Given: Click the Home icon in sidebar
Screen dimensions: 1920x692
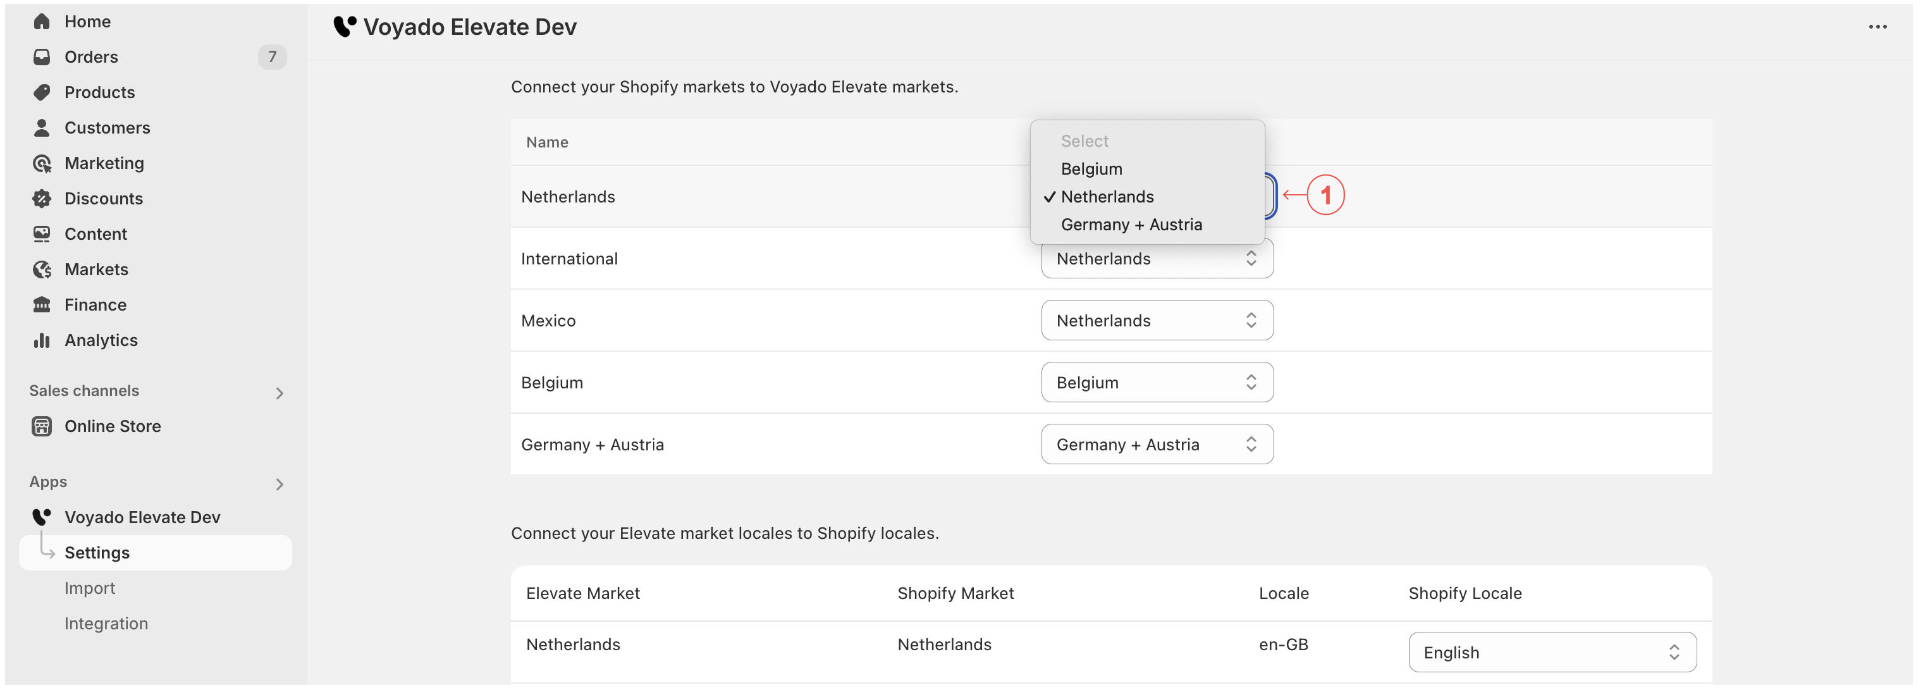Looking at the screenshot, I should coord(42,21).
